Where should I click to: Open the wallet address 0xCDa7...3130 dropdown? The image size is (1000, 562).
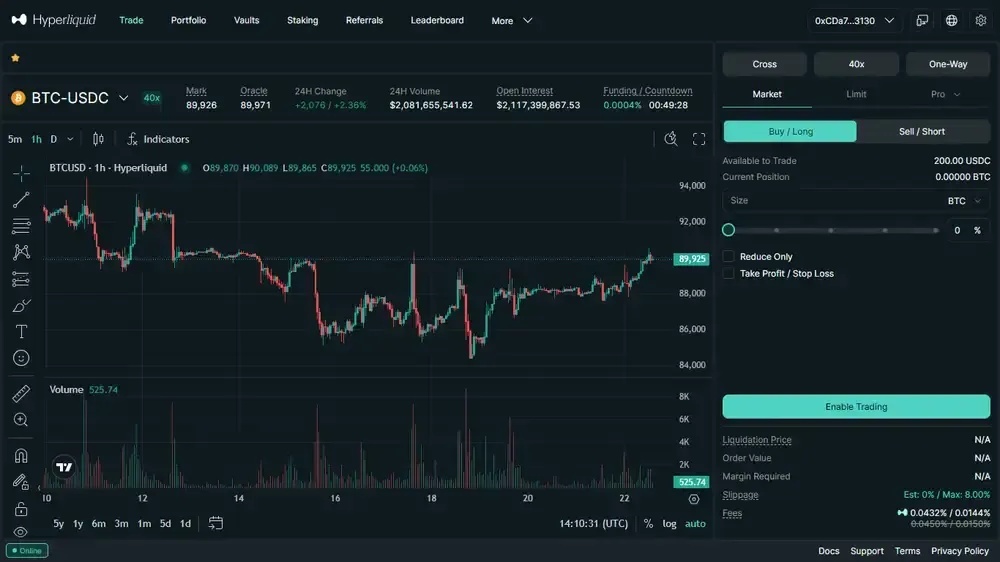coord(854,20)
